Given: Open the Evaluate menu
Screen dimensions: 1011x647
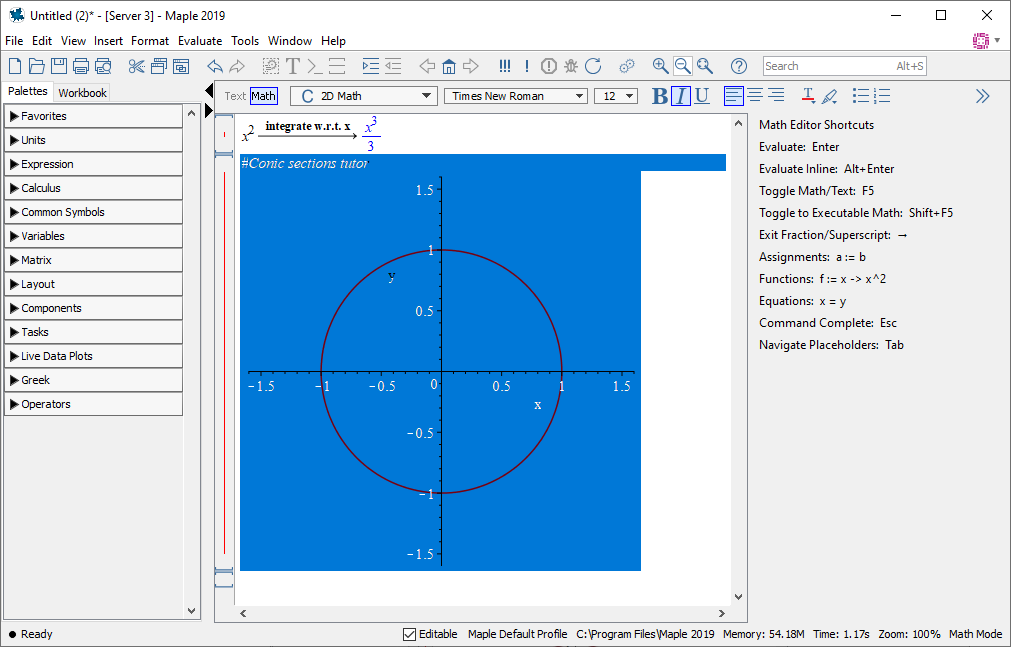Looking at the screenshot, I should (x=200, y=41).
